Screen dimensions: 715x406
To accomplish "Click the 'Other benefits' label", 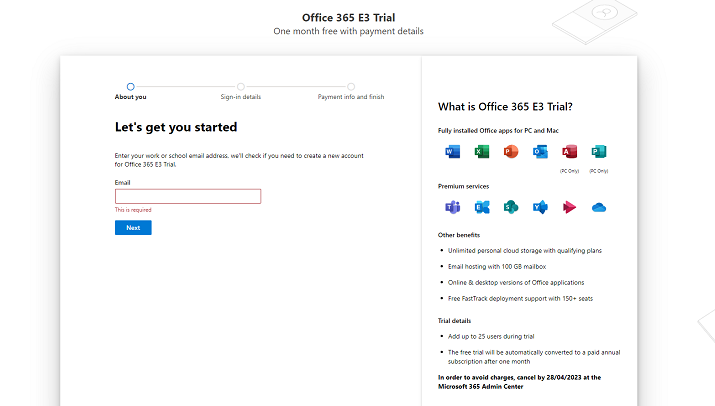I will click(459, 235).
